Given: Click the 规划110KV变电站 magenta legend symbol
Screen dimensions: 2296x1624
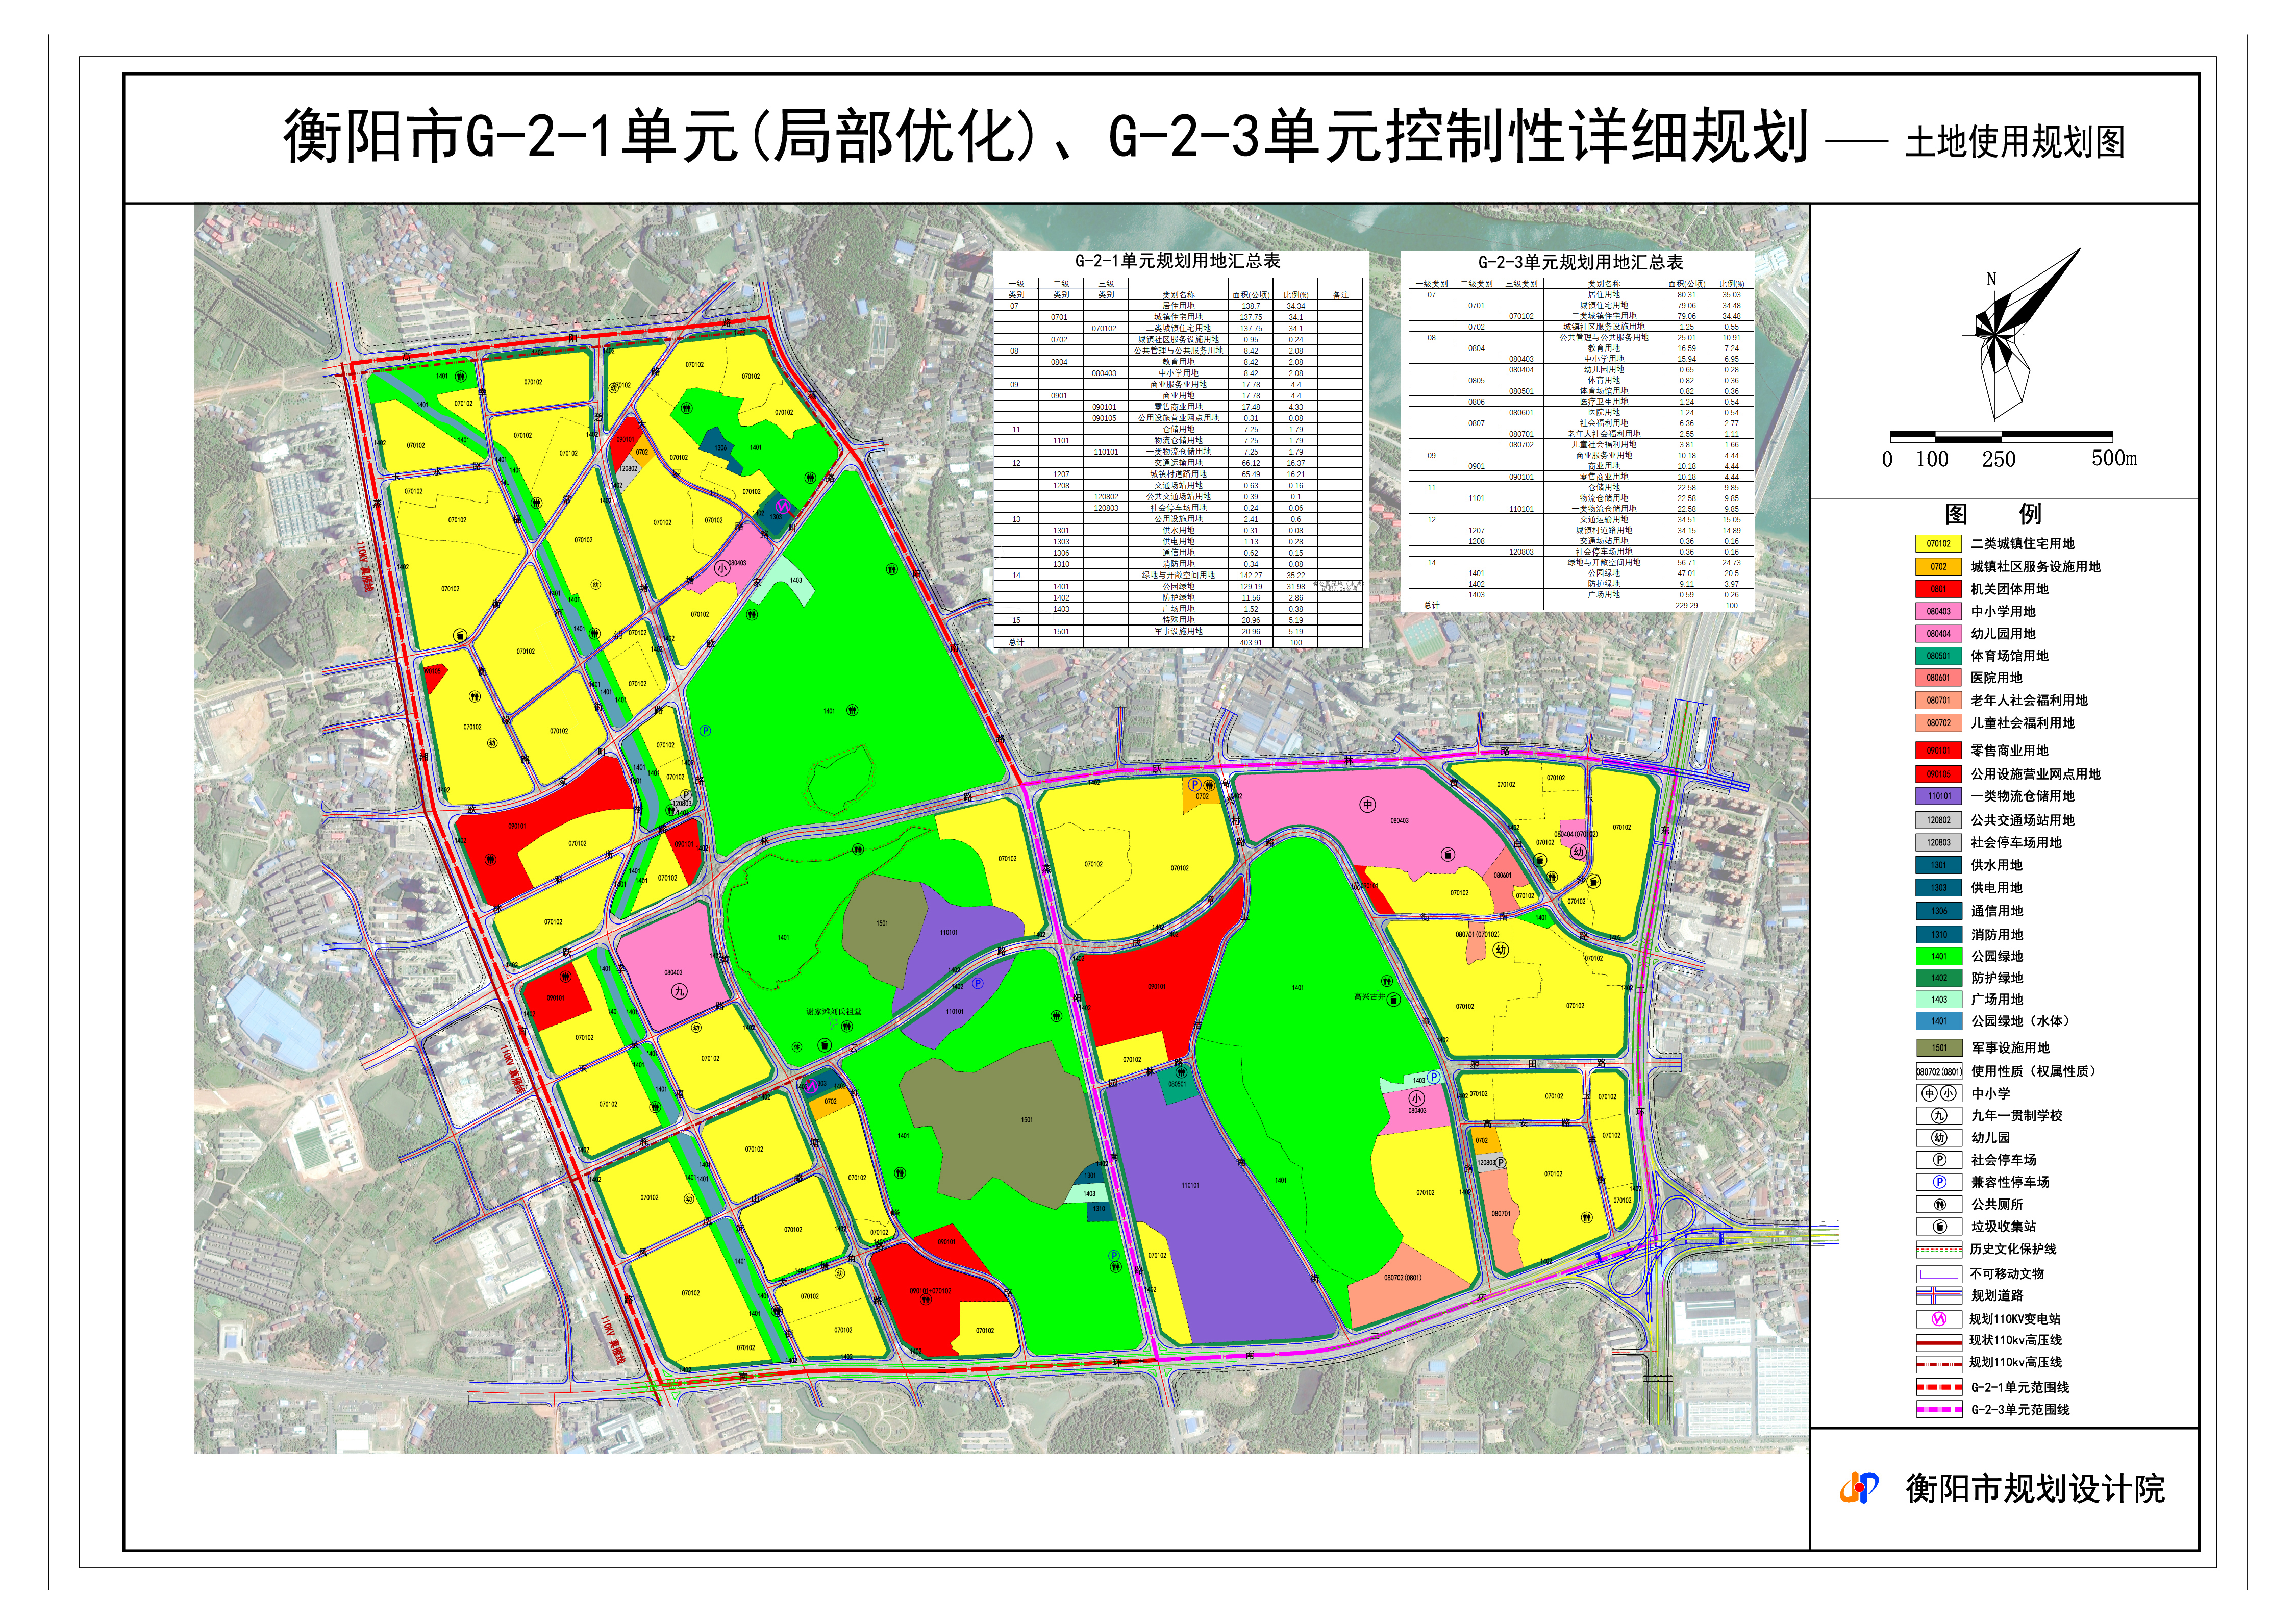Looking at the screenshot, I should coord(1939,1319).
